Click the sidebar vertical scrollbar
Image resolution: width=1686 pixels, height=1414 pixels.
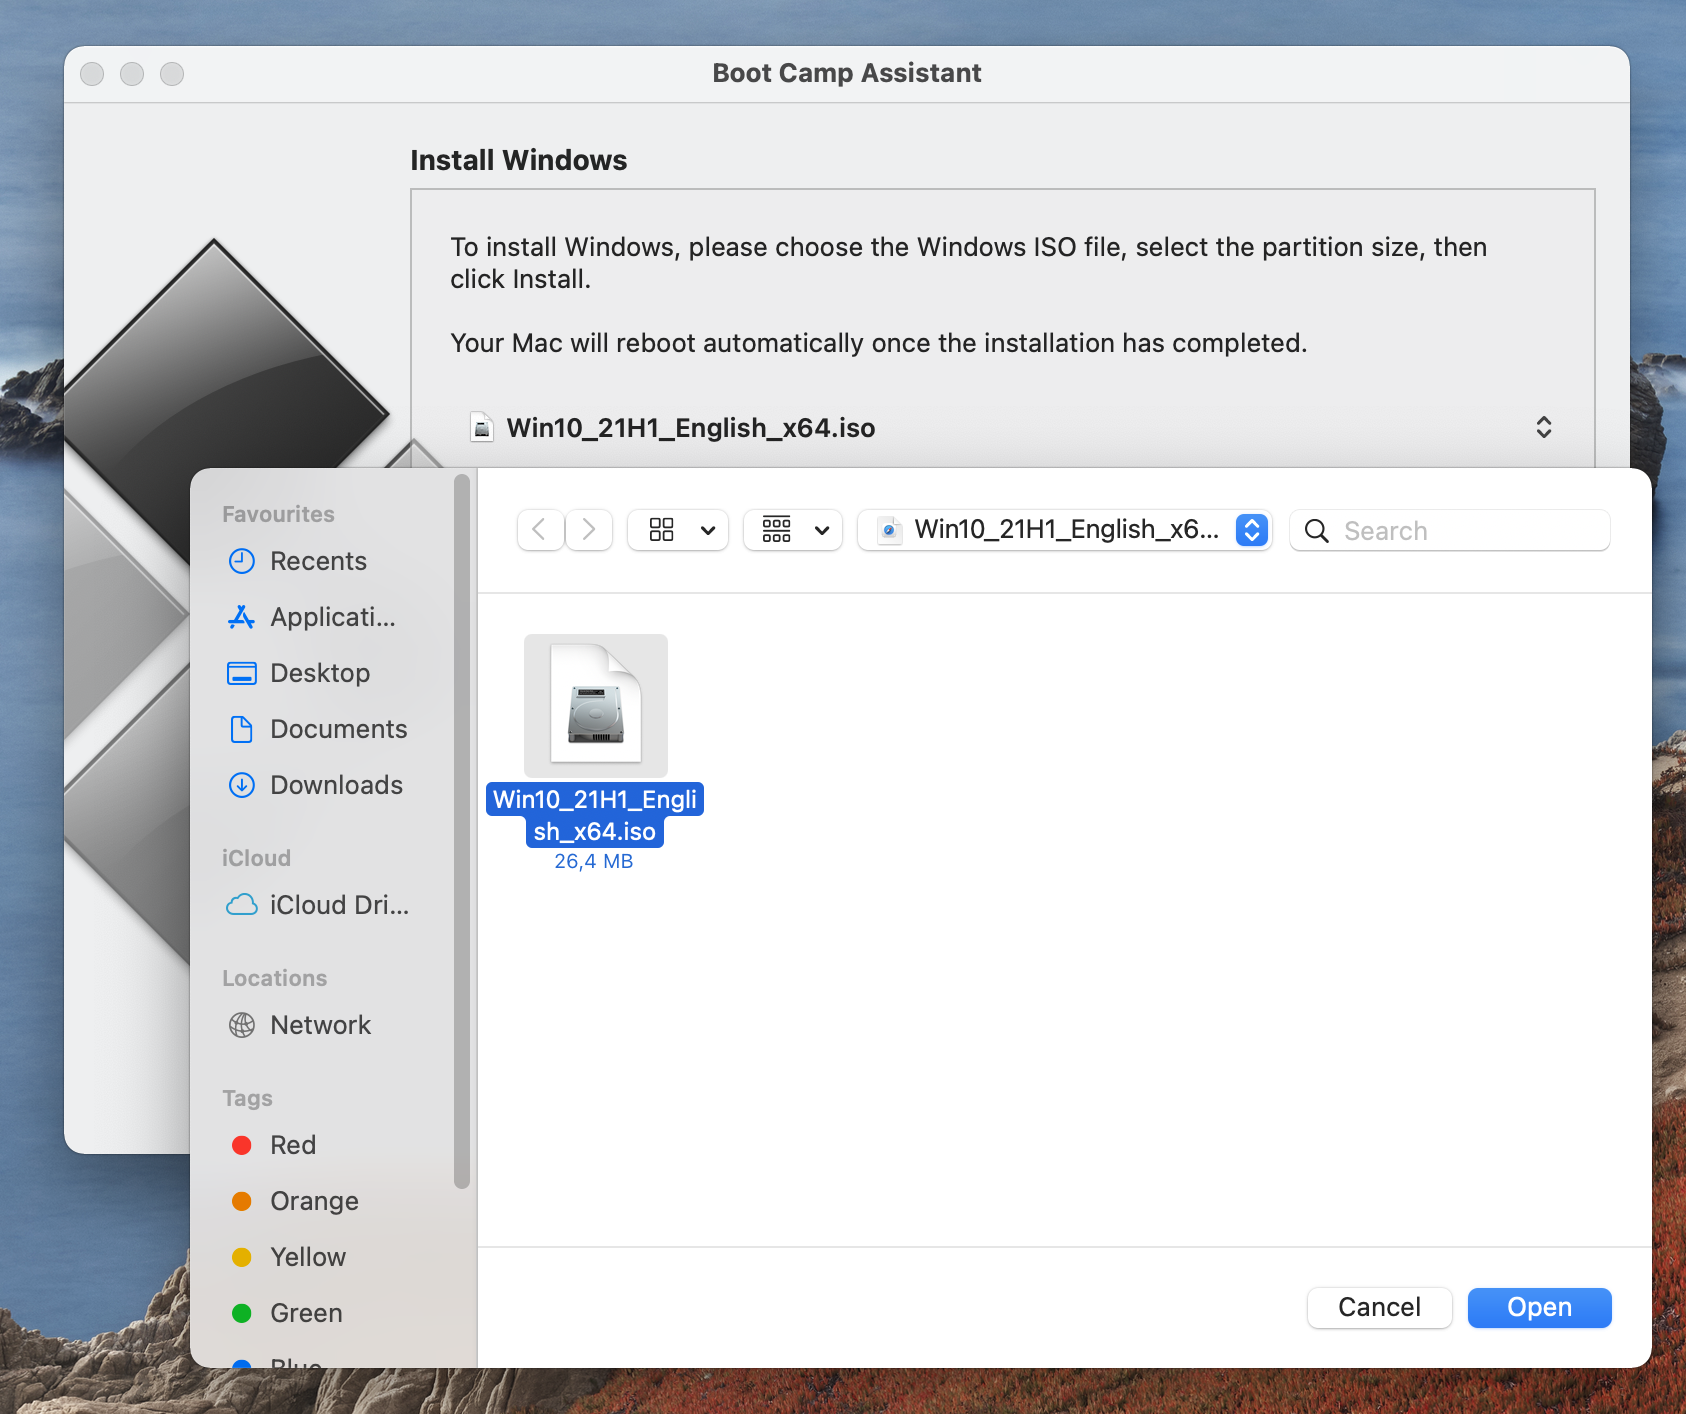point(461,830)
